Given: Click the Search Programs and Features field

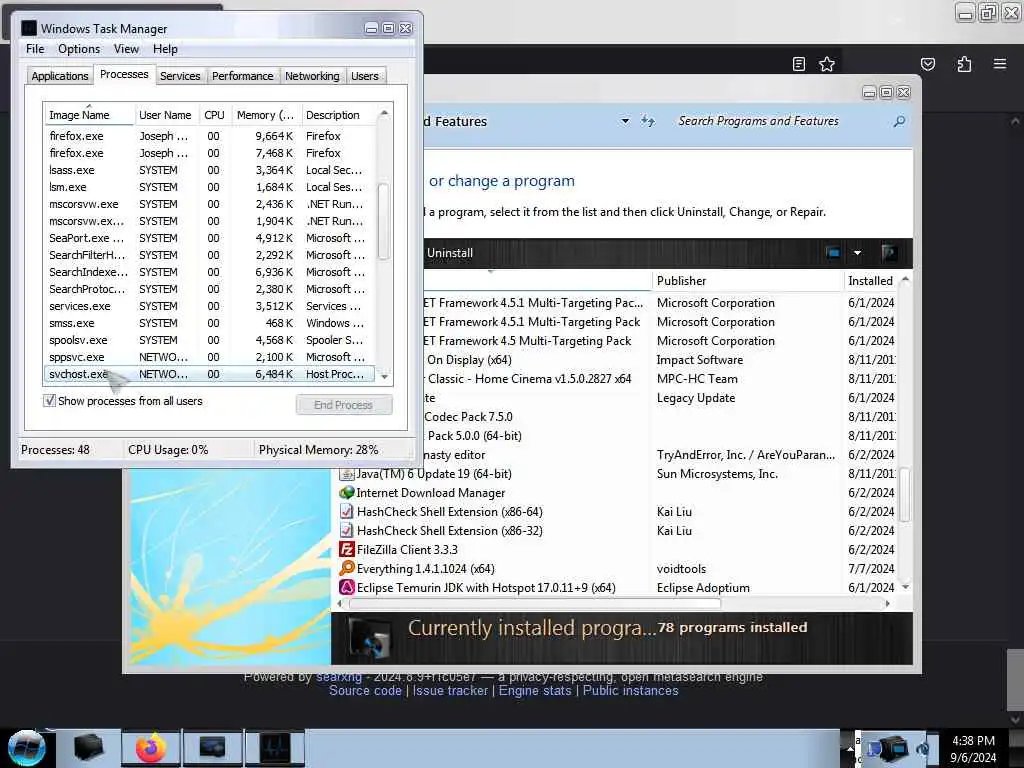Looking at the screenshot, I should [784, 121].
